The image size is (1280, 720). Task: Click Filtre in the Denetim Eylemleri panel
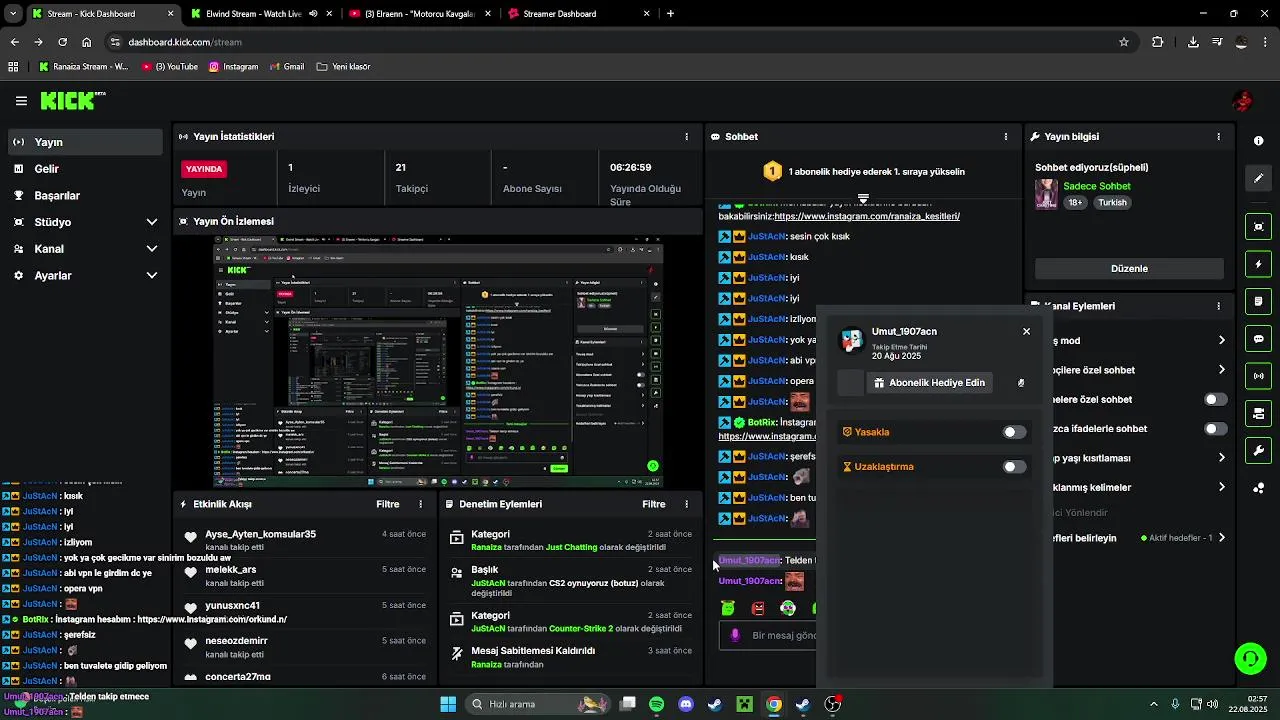pos(654,505)
